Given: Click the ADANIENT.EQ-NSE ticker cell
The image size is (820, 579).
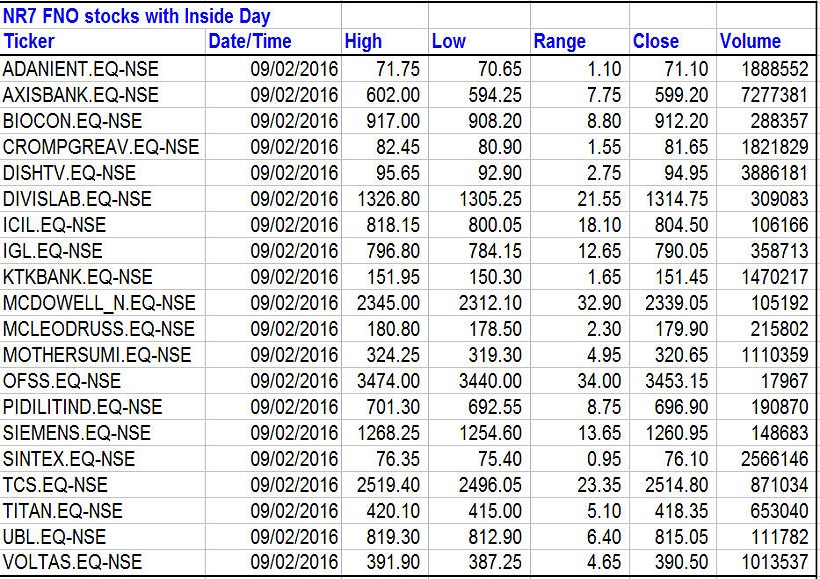Looking at the screenshot, I should click(79, 69).
